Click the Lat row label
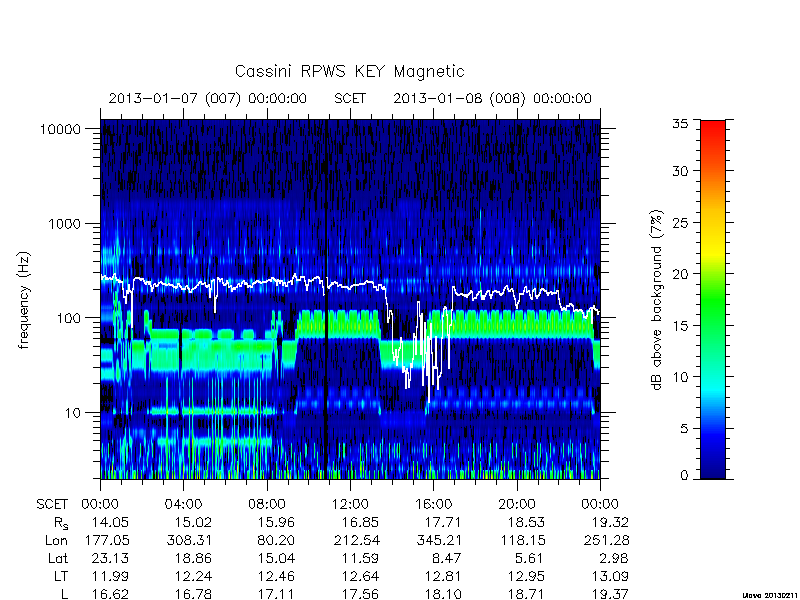 [x=58, y=558]
